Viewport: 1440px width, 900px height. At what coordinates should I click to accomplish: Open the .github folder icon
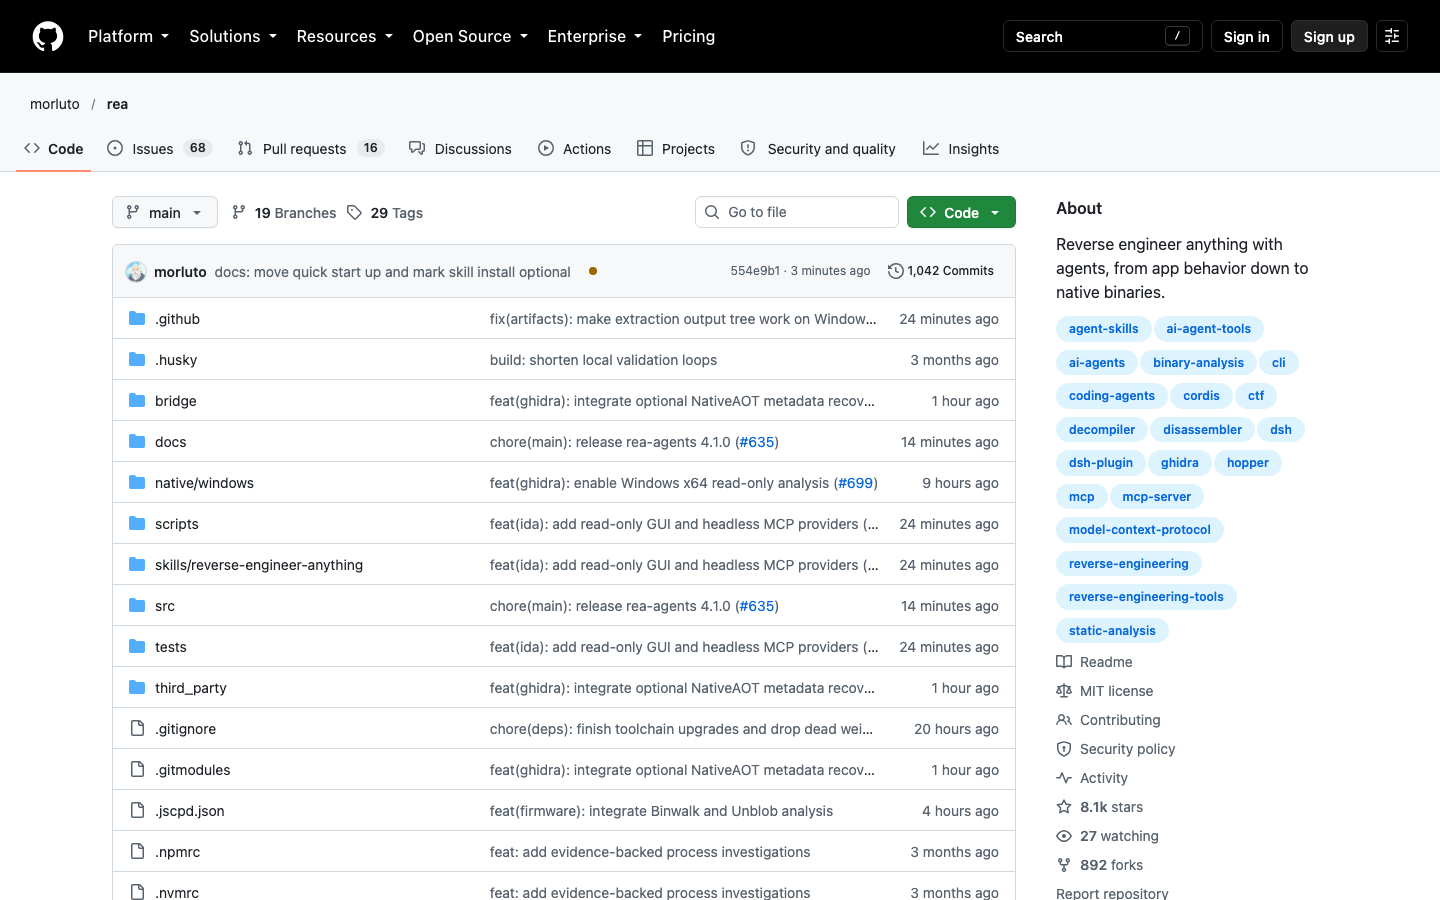(137, 318)
